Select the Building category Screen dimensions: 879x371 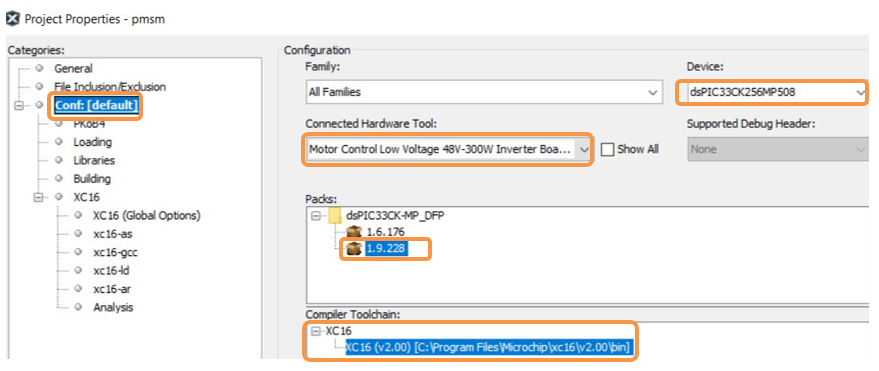[92, 179]
